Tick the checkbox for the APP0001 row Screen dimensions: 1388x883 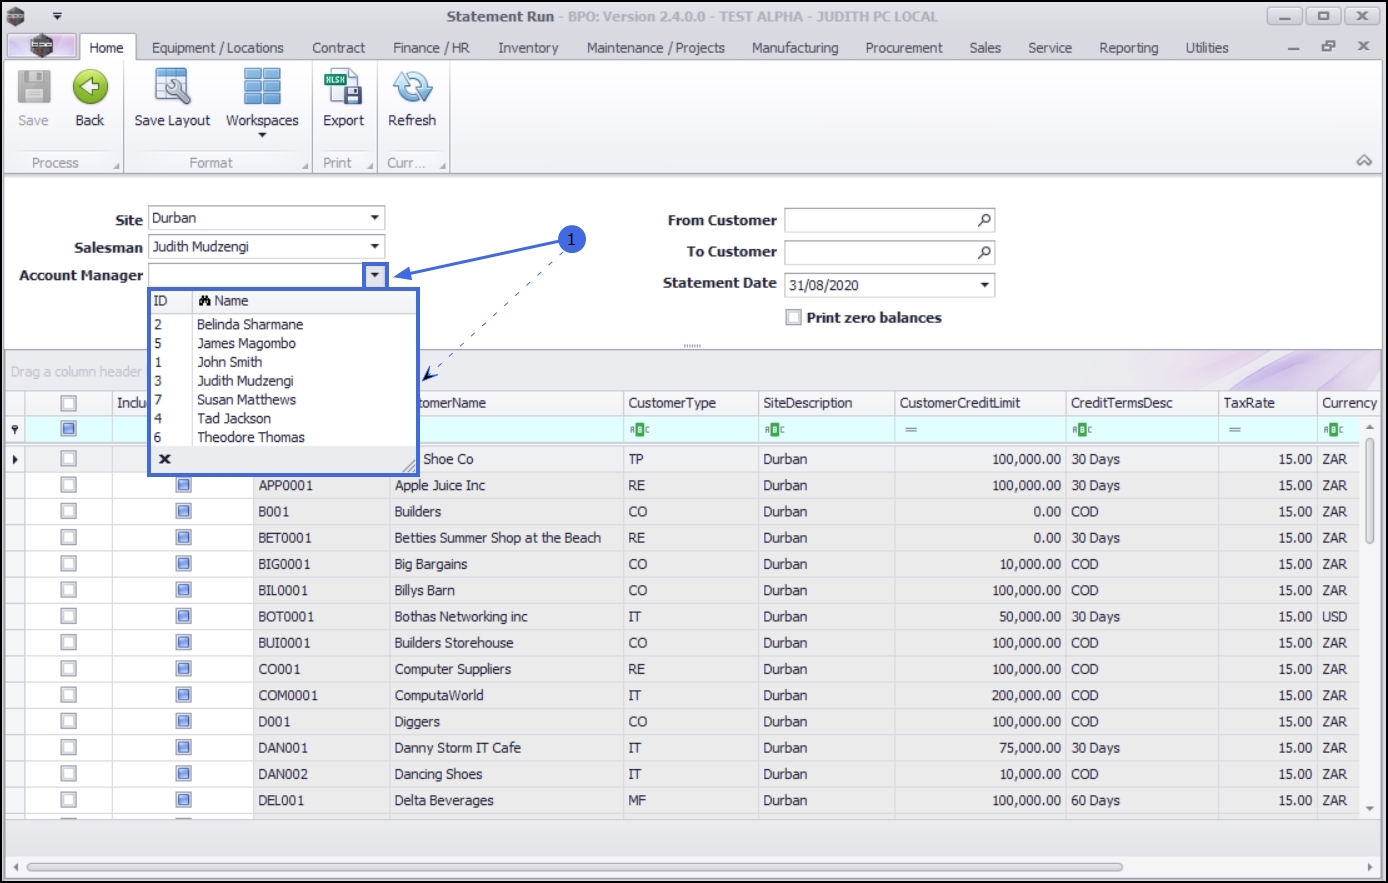click(68, 485)
